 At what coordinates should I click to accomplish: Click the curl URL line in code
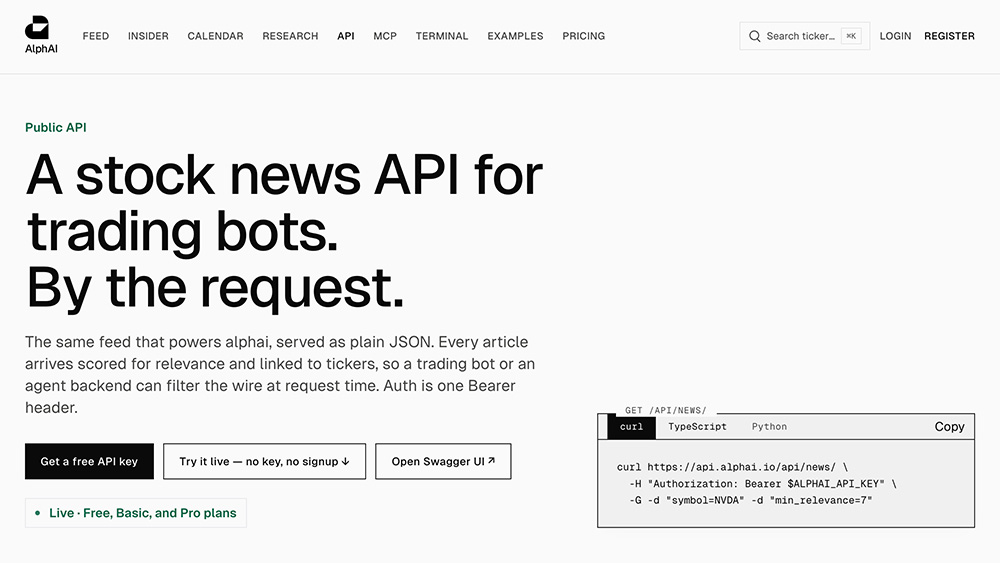pyautogui.click(x=732, y=467)
